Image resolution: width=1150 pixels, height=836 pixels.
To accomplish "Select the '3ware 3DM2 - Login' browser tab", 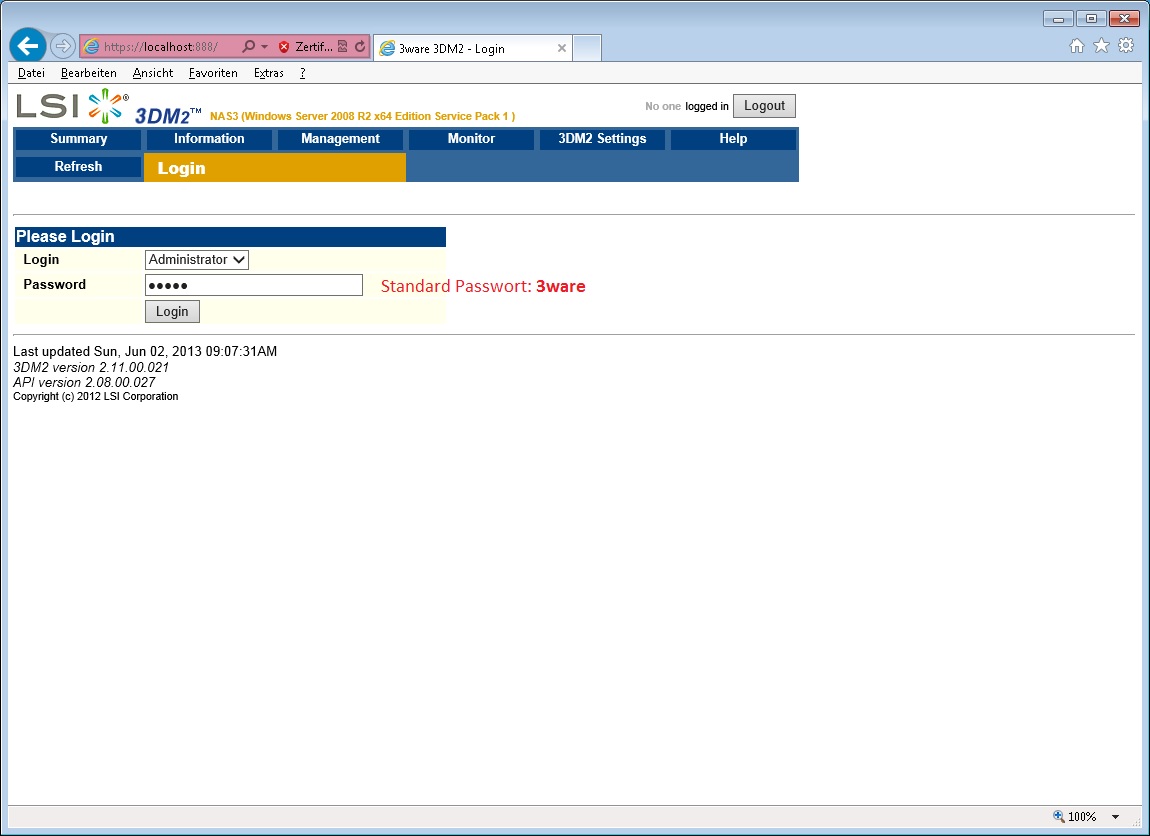I will (x=473, y=48).
